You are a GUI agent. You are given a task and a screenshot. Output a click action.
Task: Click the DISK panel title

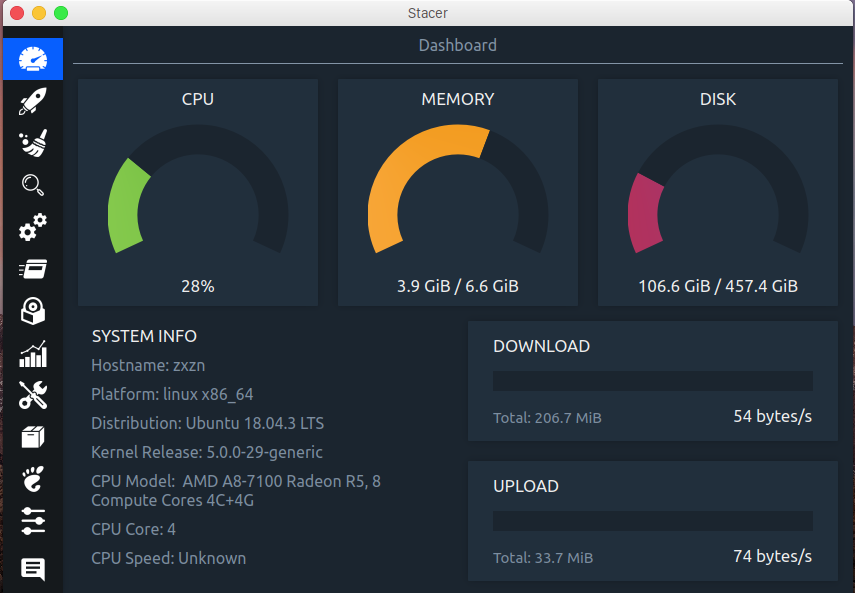tap(718, 99)
